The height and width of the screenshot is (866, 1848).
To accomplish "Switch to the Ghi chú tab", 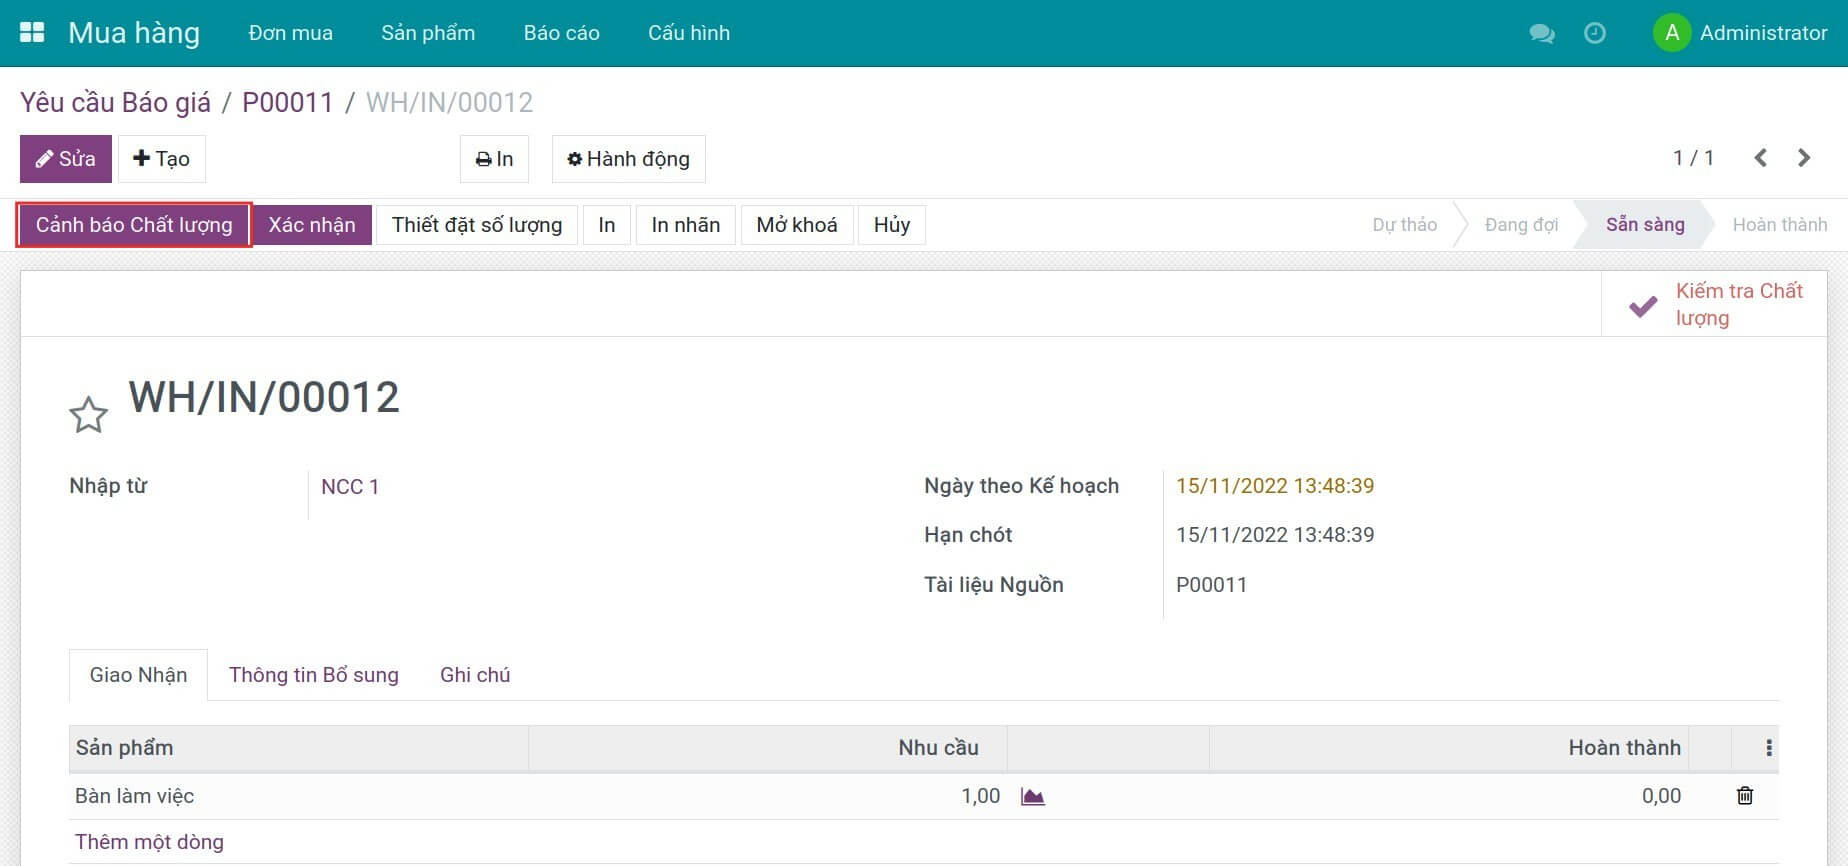I will pos(475,675).
